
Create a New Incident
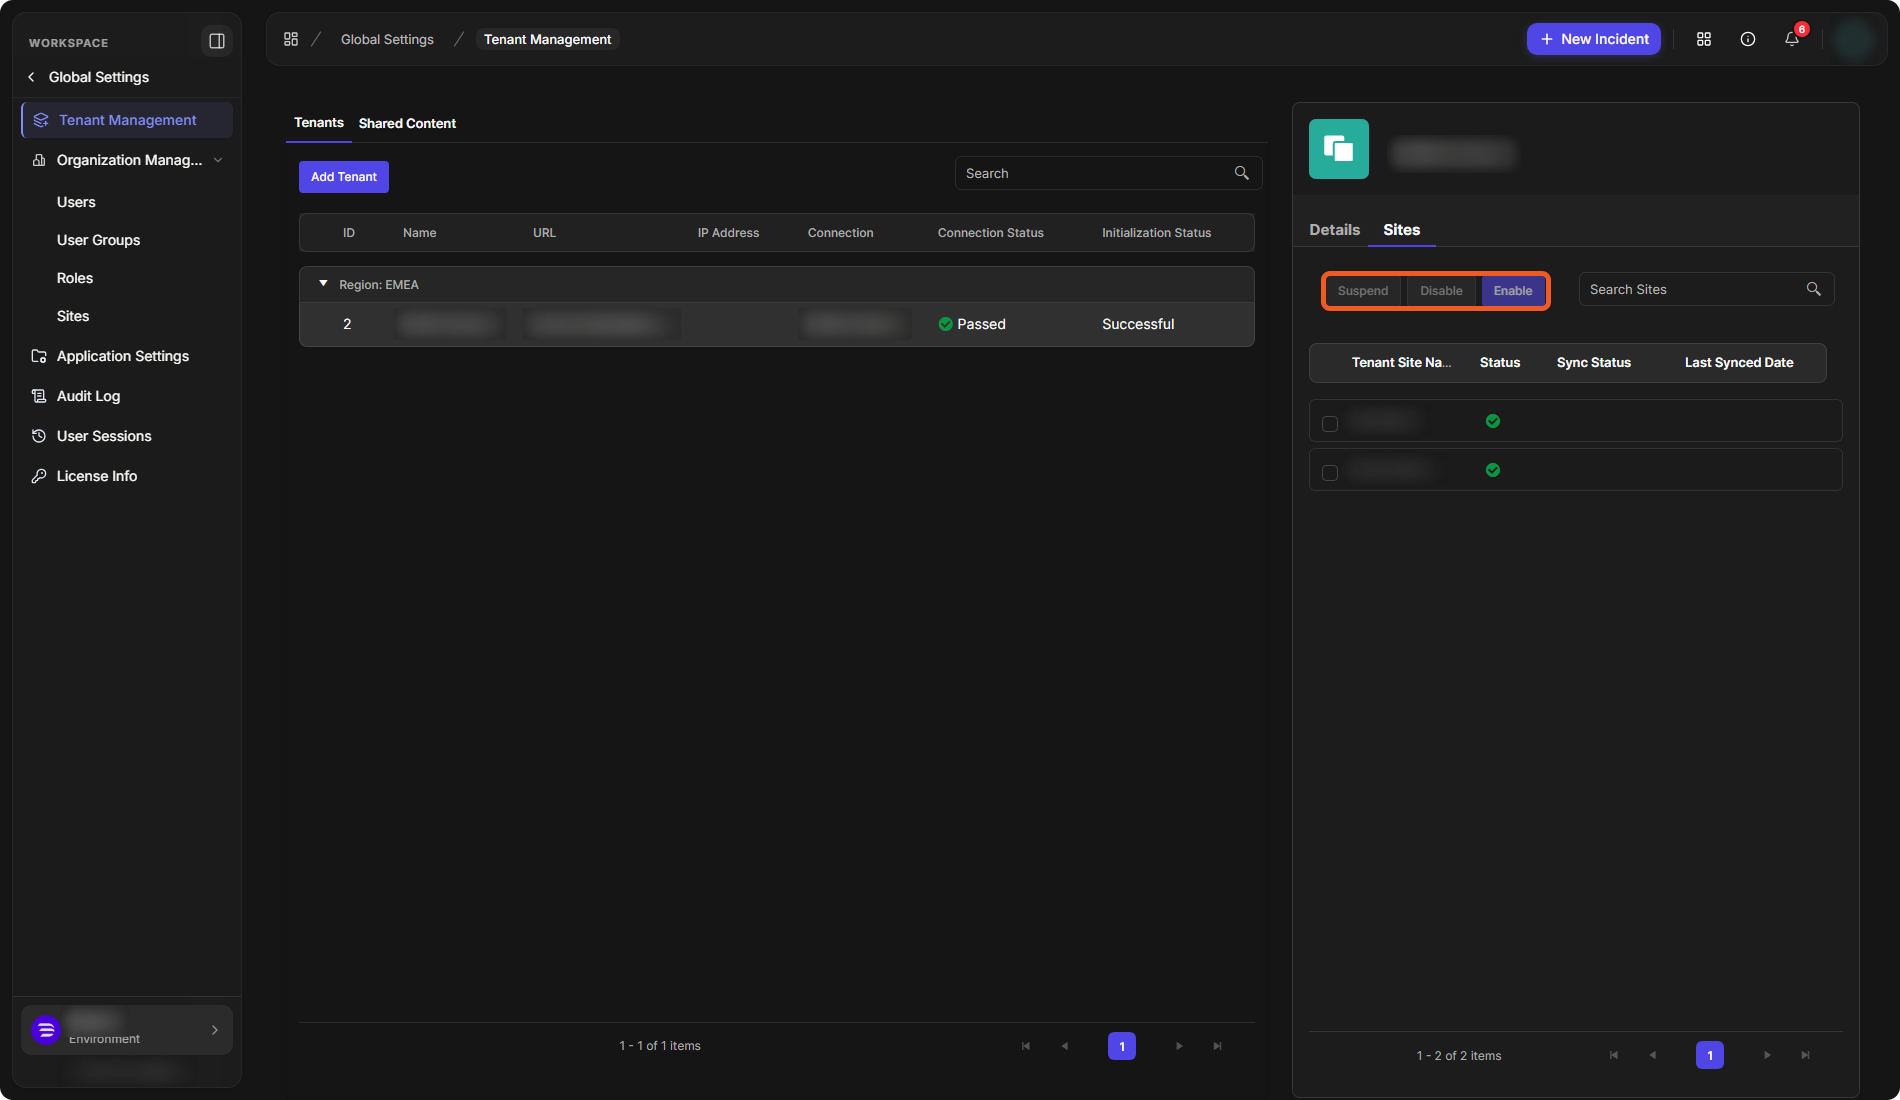click(x=1594, y=39)
